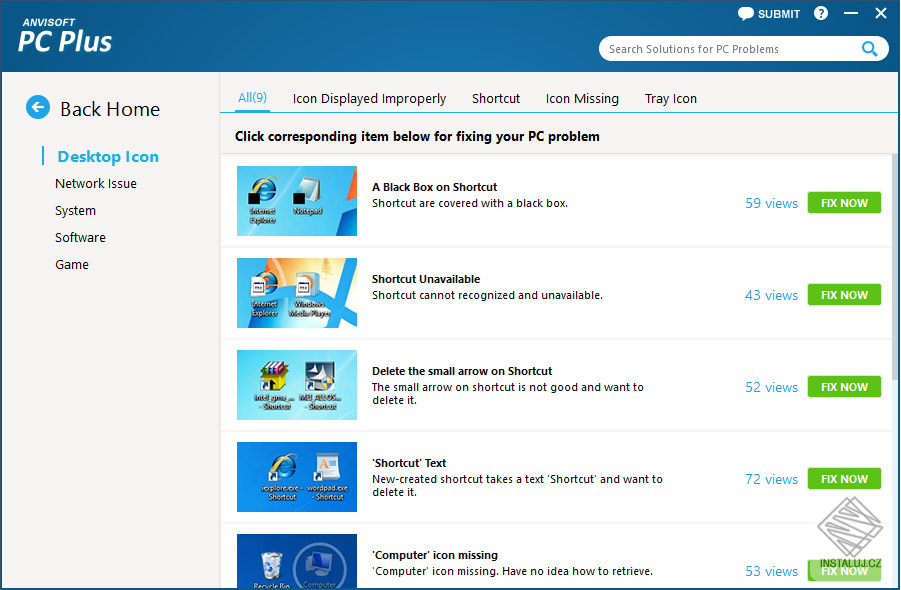Click the title ''Computer' icon missing'

click(x=435, y=555)
